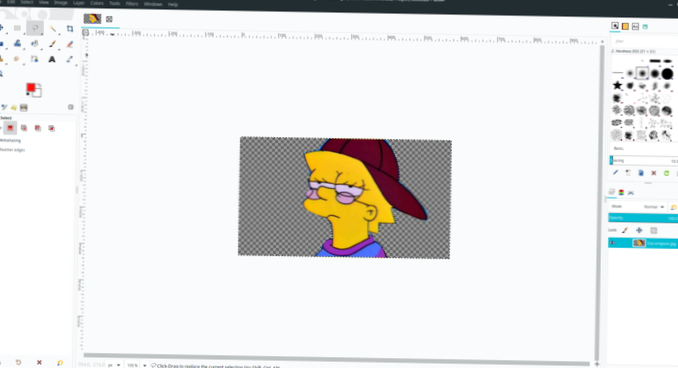Select the Smudge tool
The image size is (678, 368).
(16, 58)
